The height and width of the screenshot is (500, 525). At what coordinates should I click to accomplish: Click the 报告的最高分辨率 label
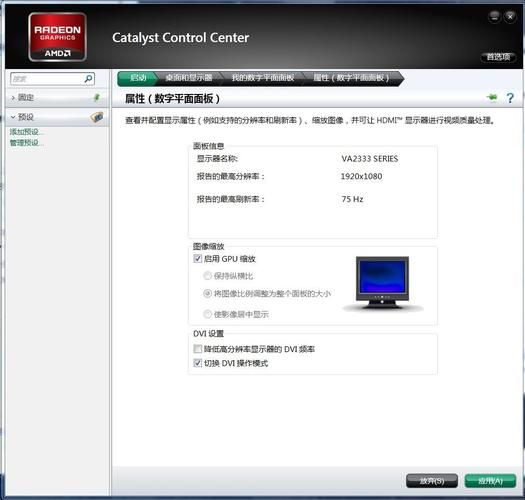coord(230,176)
